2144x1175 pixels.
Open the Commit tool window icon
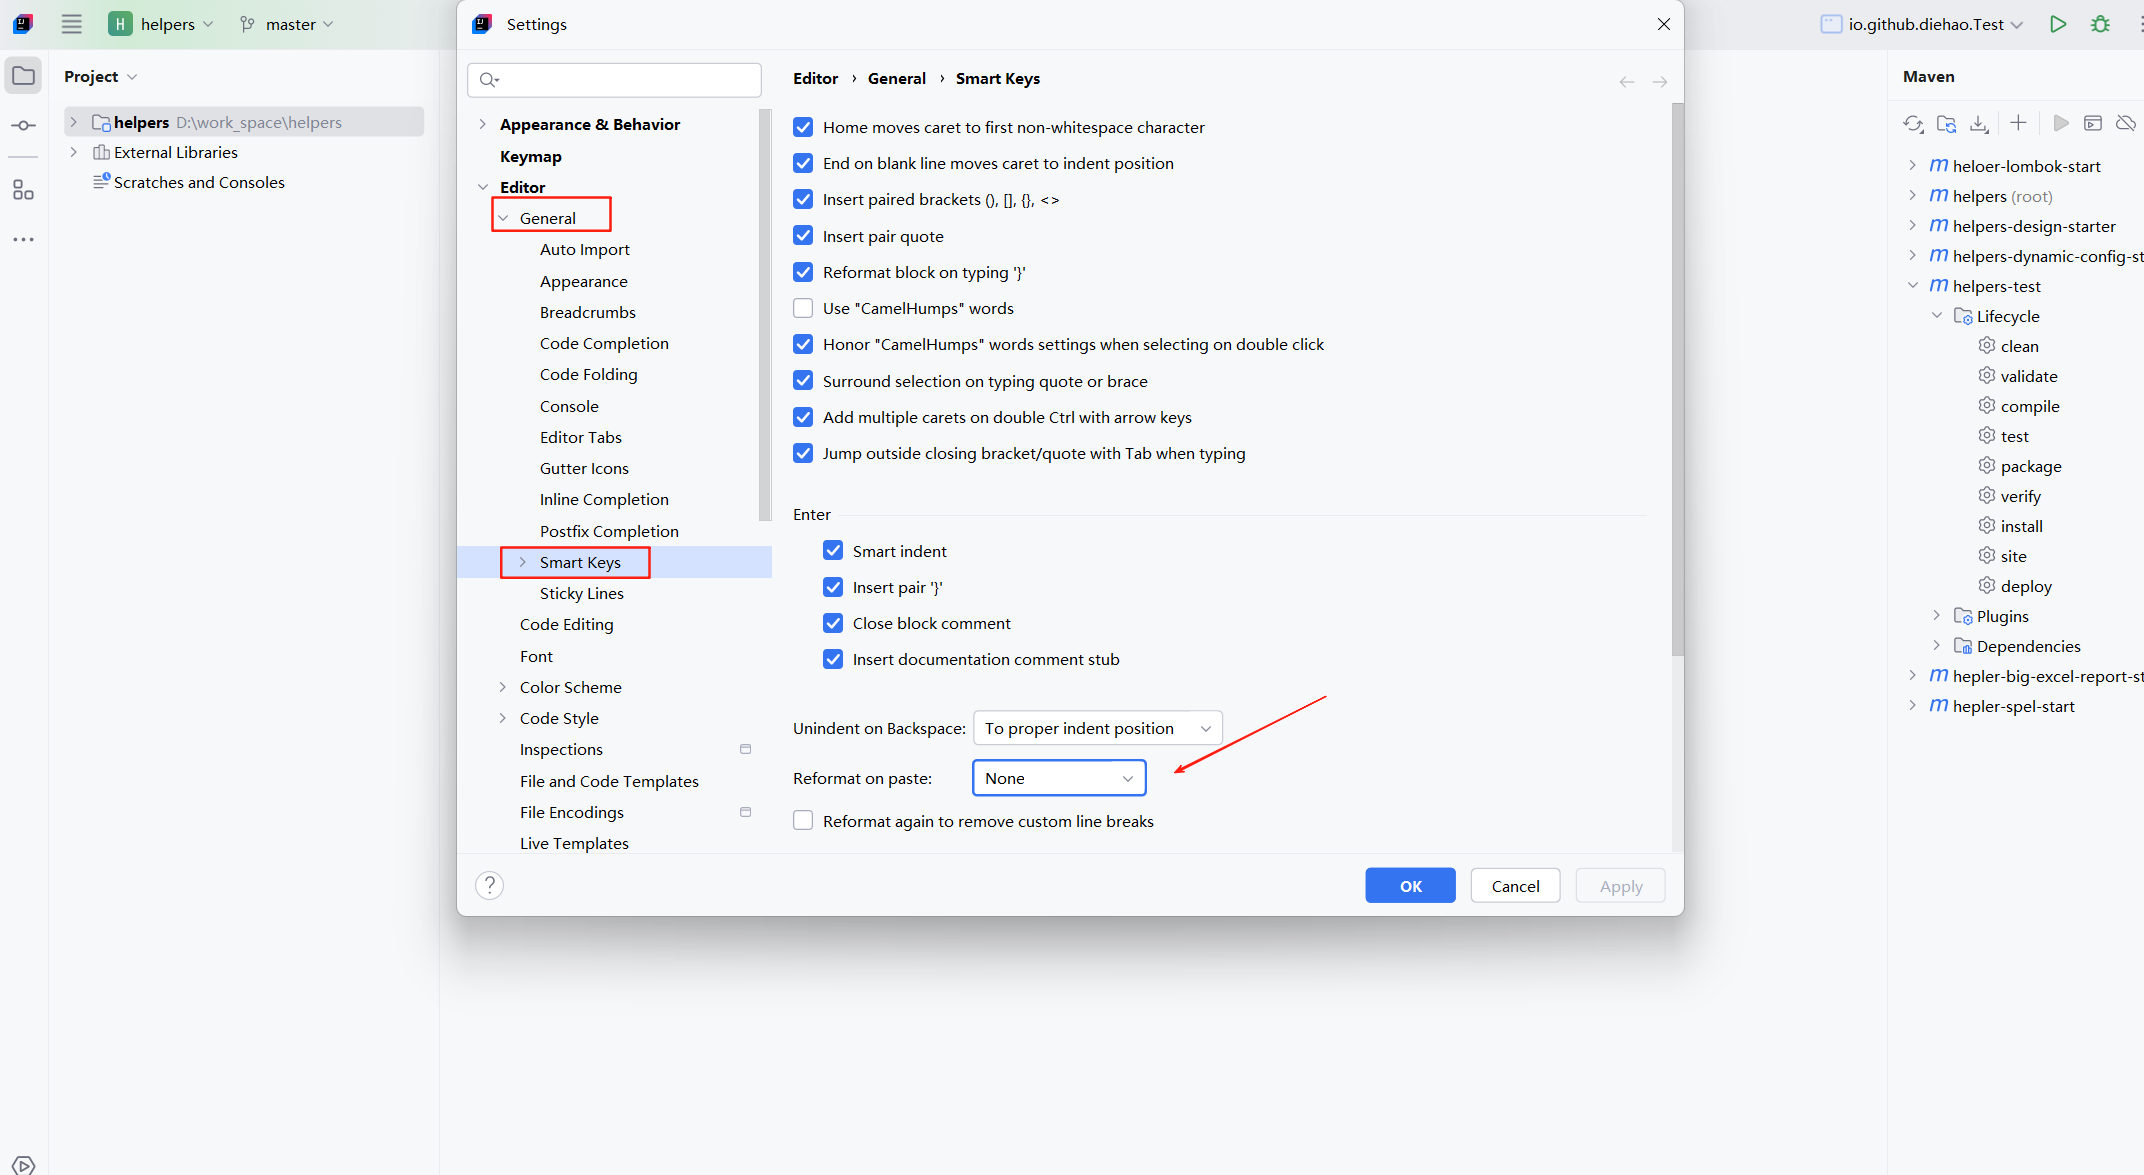click(23, 126)
